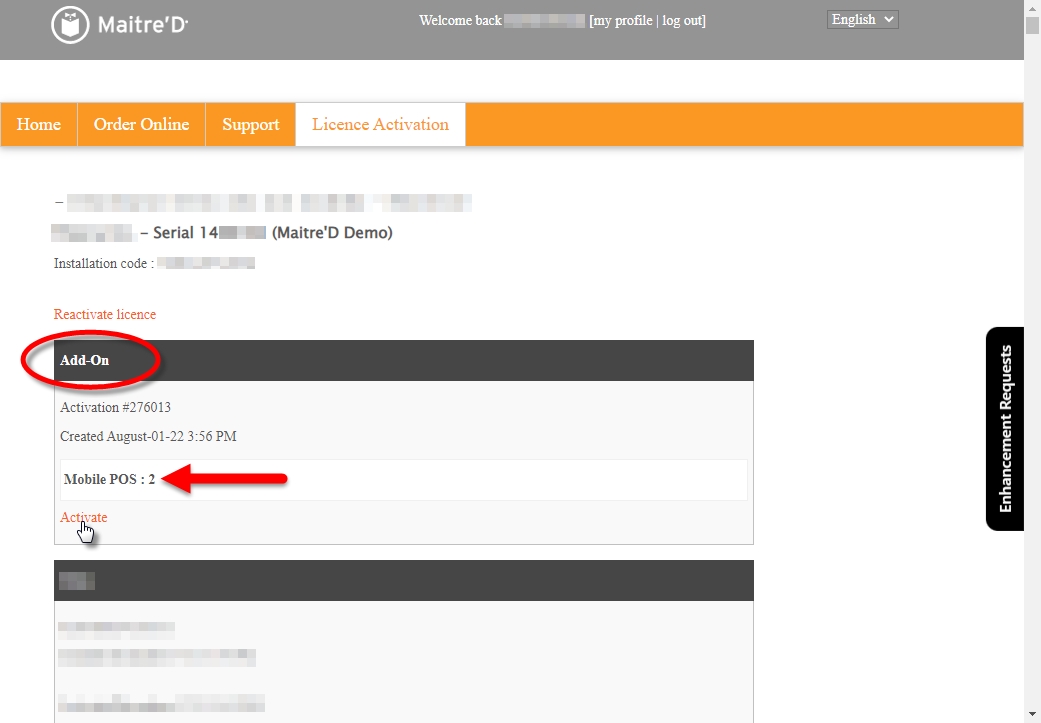The image size is (1041, 723).
Task: Click the Installation code label
Action: 104,264
